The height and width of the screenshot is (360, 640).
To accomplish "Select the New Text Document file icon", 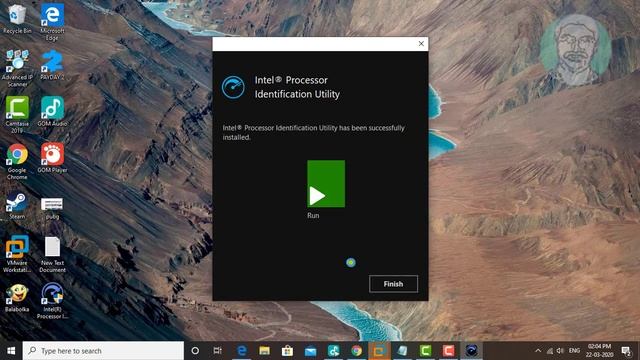I will (x=52, y=255).
